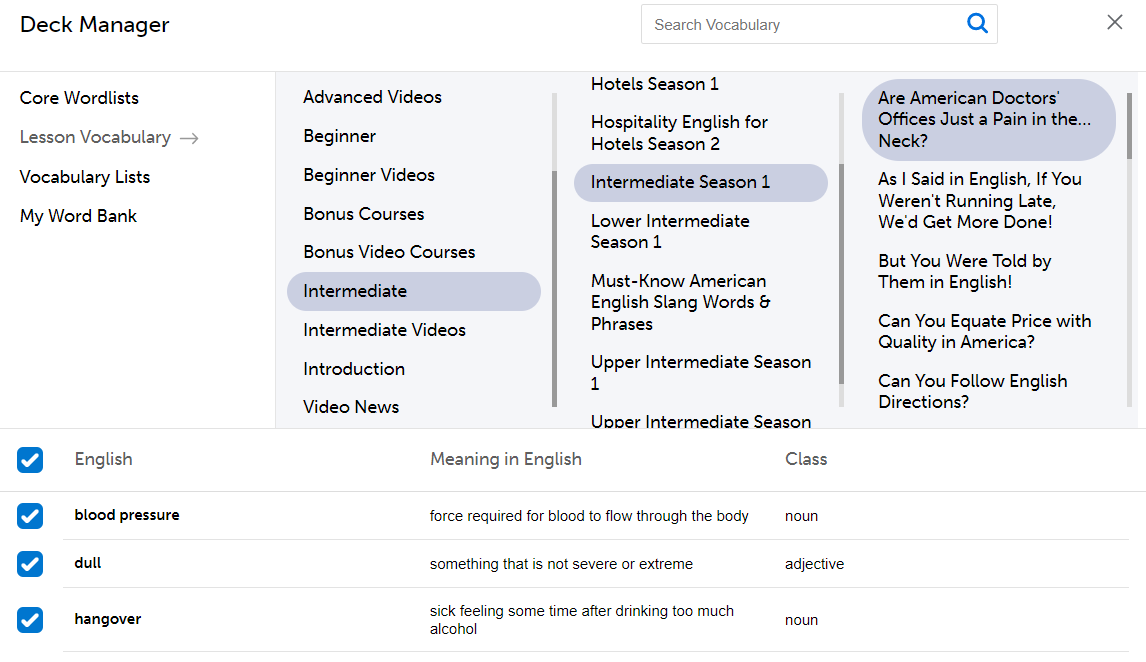This screenshot has width=1146, height=662.
Task: Open lesson Can You Follow English Directions?
Action: click(972, 391)
